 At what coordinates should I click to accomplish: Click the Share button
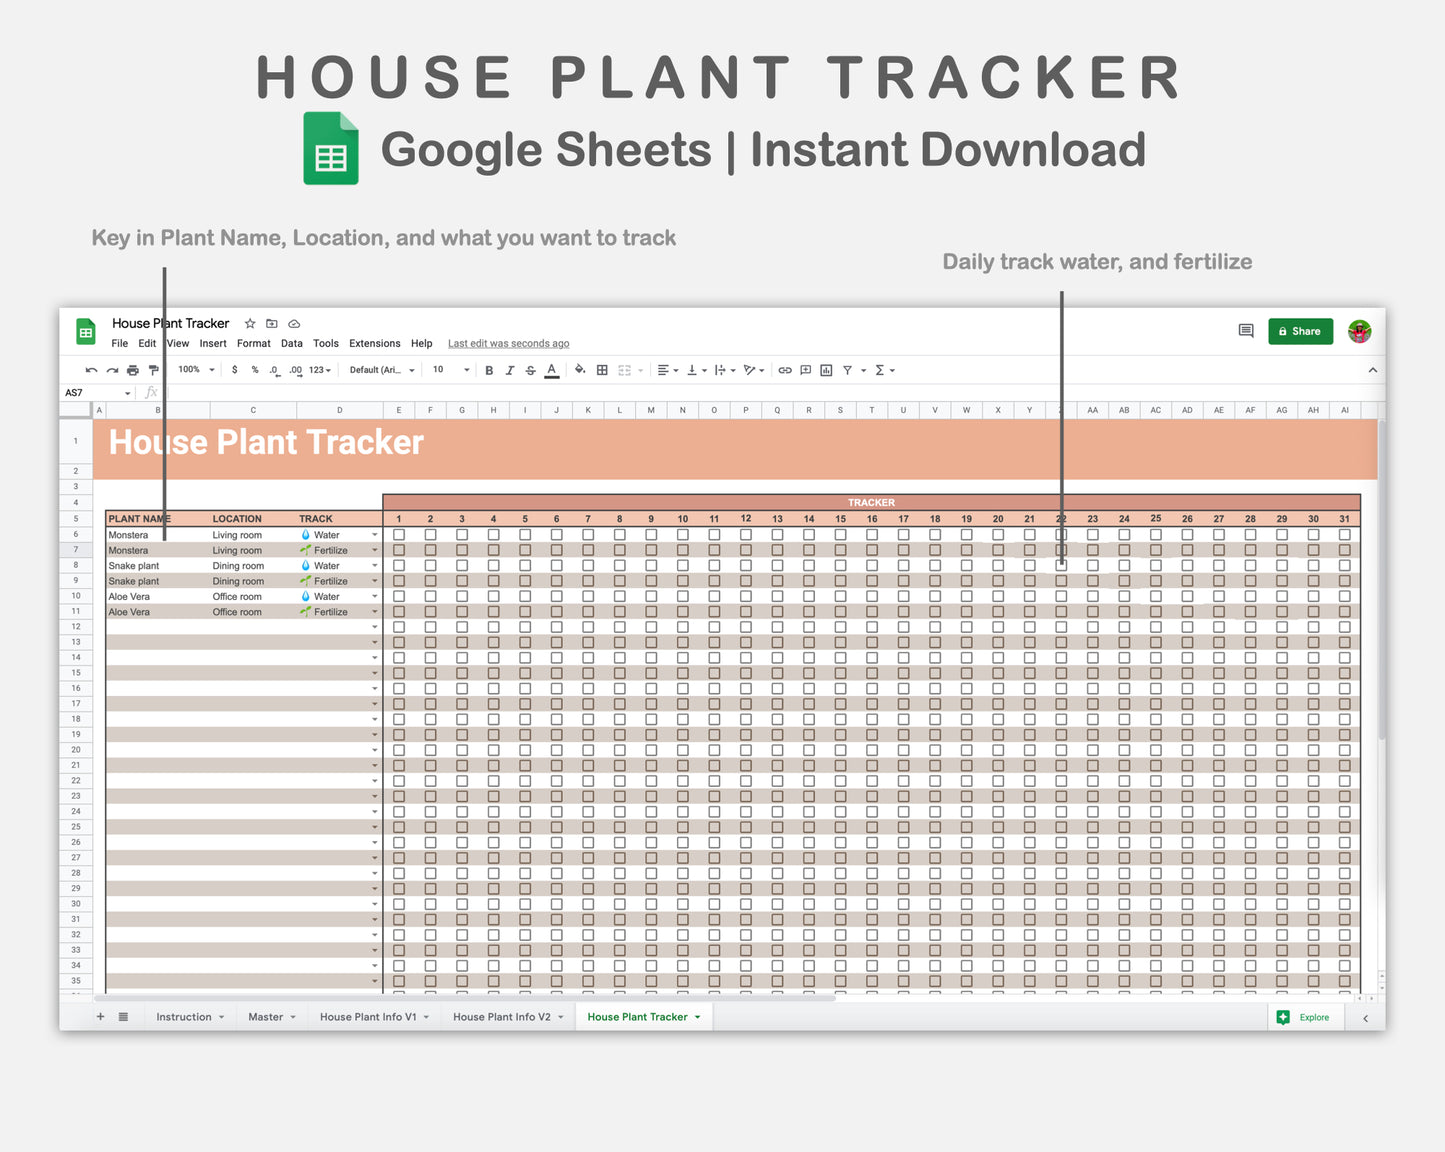(1300, 331)
